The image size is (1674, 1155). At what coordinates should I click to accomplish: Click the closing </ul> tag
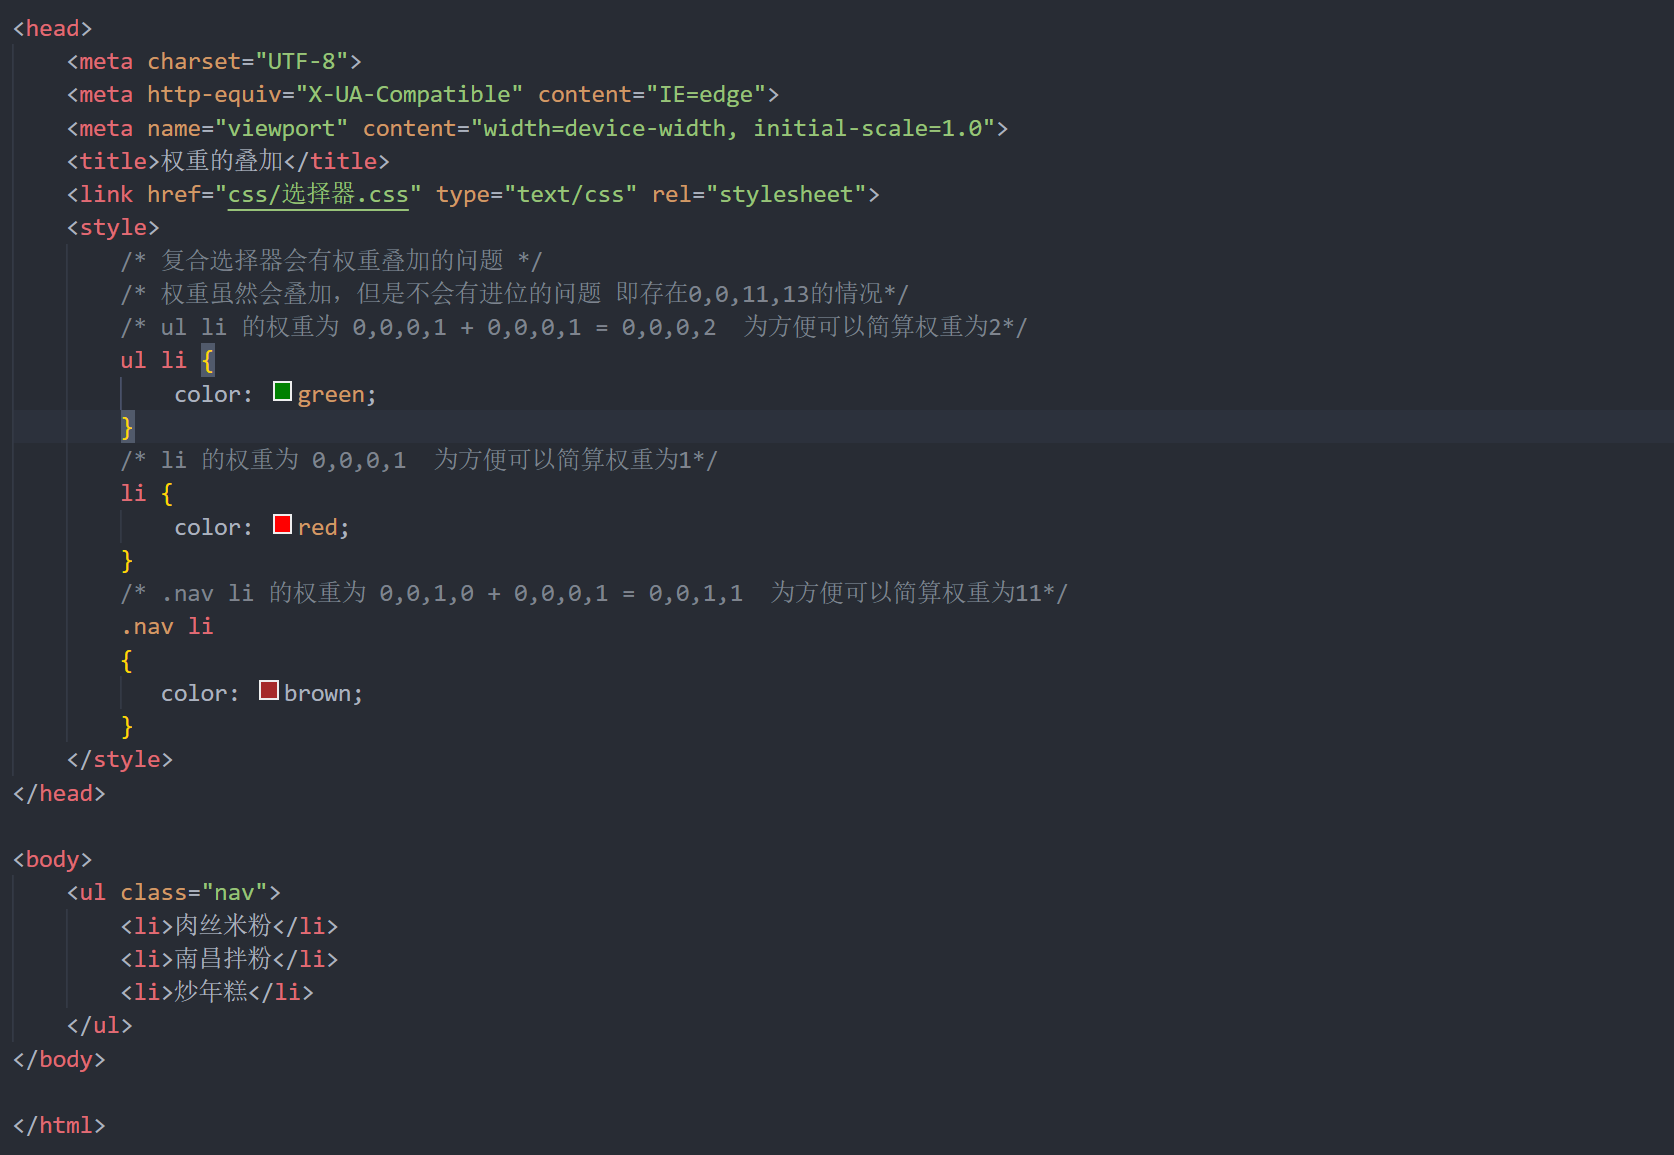[x=100, y=1026]
